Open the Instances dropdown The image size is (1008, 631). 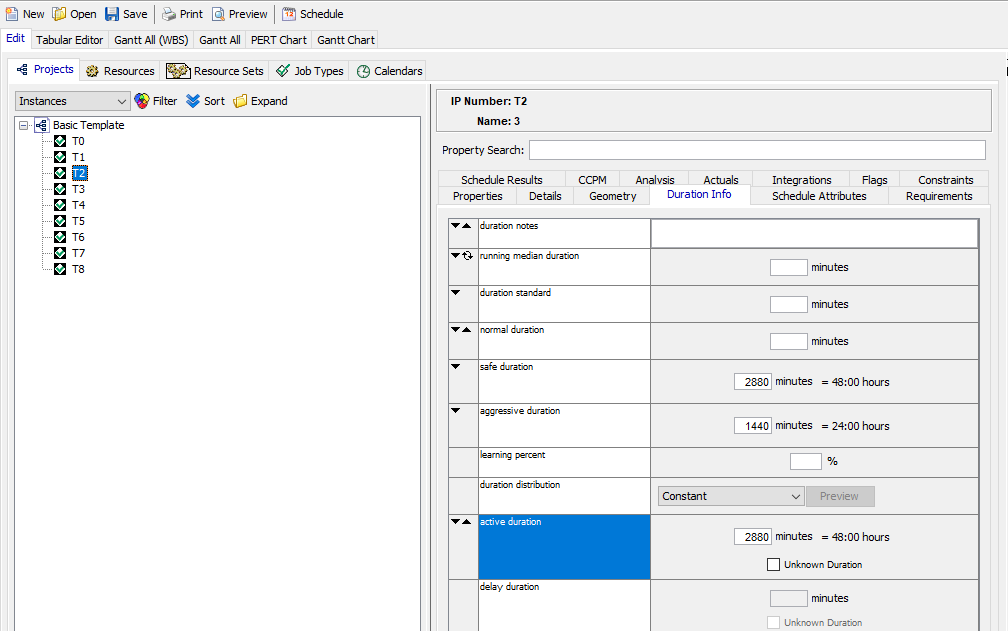[x=73, y=101]
